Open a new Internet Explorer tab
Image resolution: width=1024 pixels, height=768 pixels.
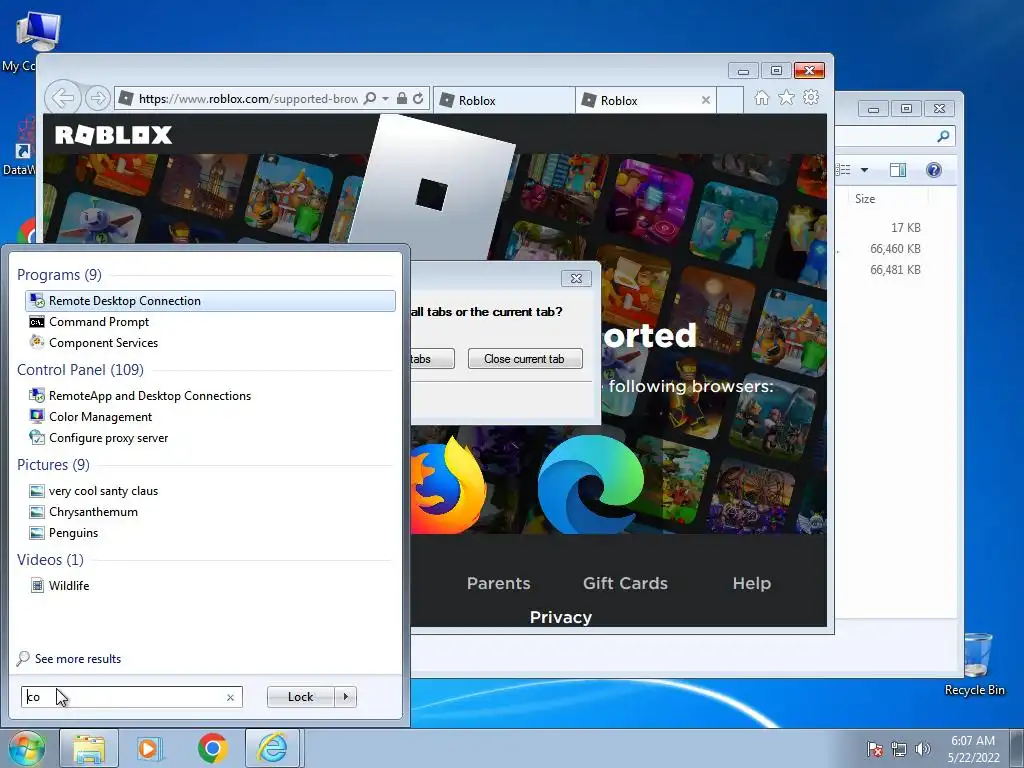coord(730,101)
